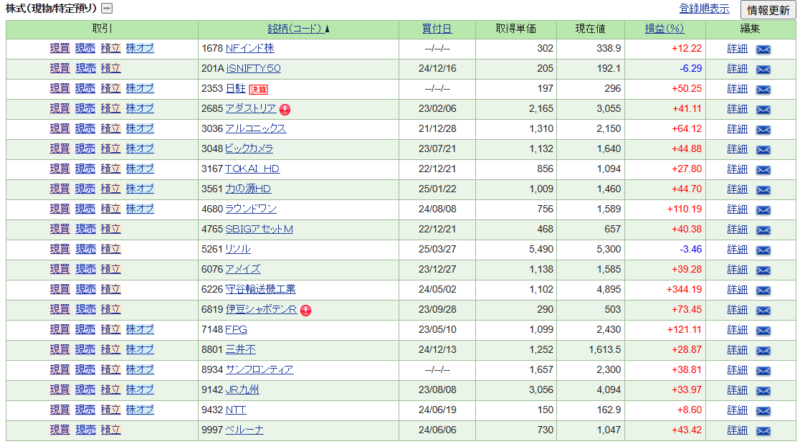Open the 守谷輸送機工業 stock link
The width and height of the screenshot is (800, 444).
point(260,289)
